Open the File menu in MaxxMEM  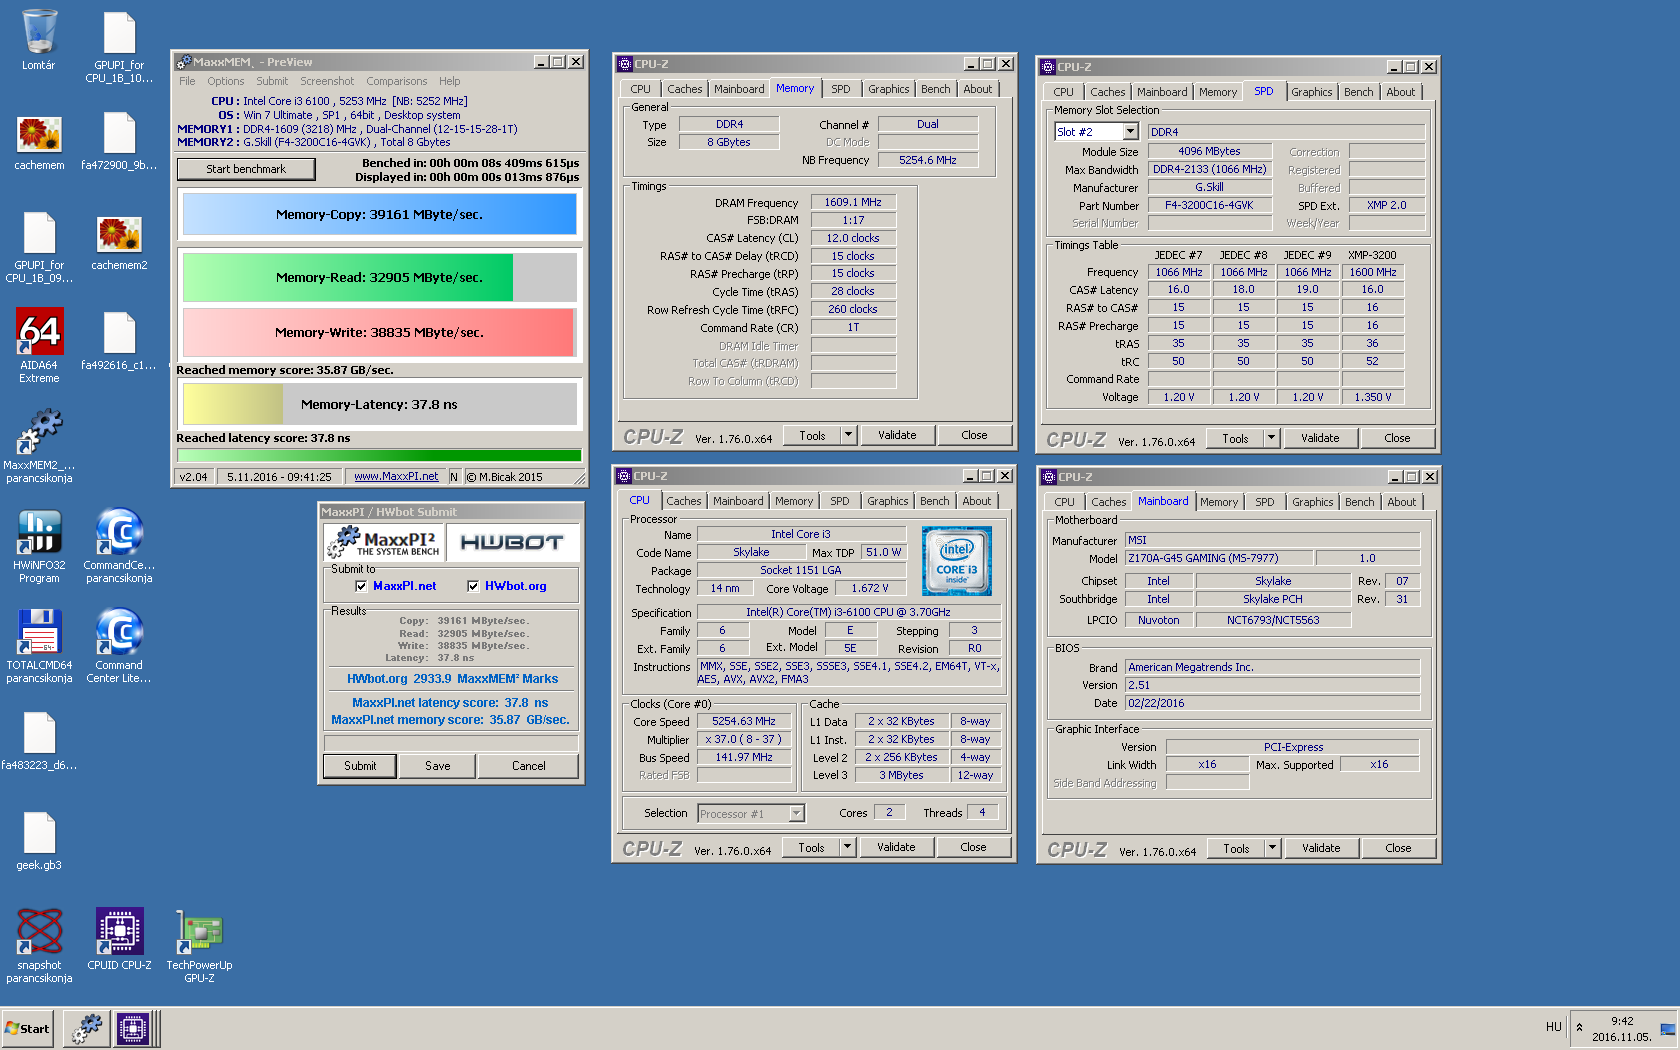point(187,81)
